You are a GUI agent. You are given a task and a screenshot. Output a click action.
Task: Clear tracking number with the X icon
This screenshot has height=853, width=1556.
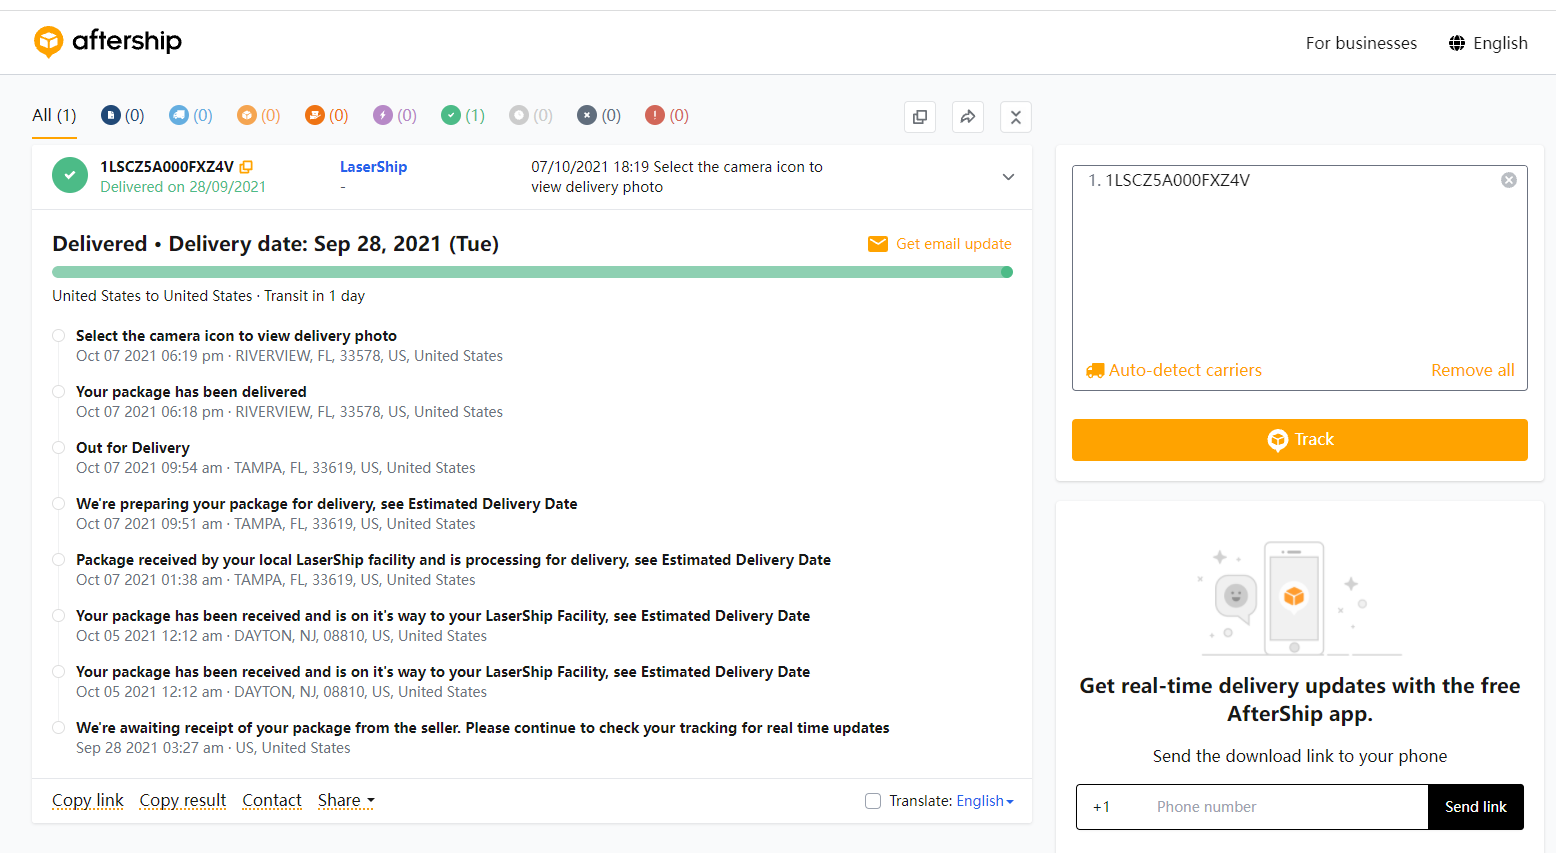tap(1508, 180)
